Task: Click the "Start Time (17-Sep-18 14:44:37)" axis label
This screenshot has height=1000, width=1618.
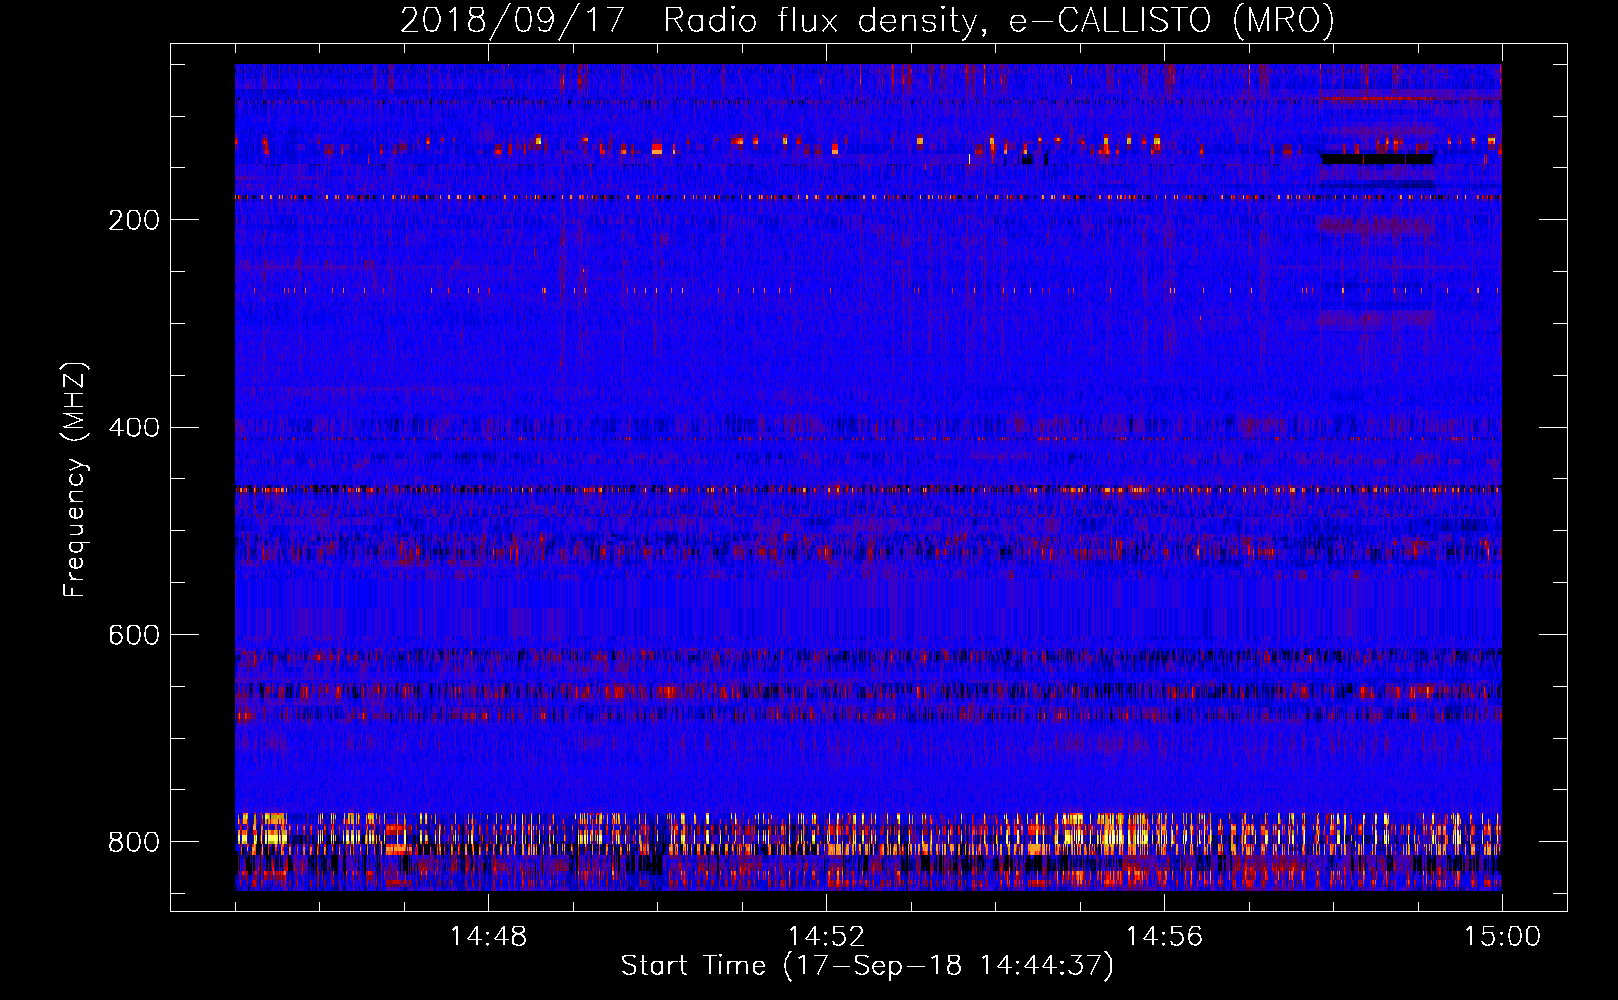Action: coord(867,966)
